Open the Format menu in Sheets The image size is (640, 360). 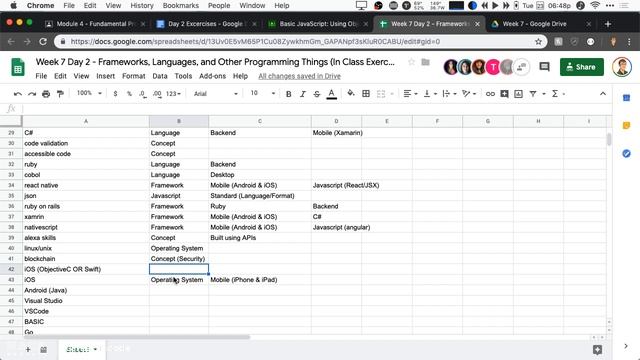pyautogui.click(x=133, y=76)
